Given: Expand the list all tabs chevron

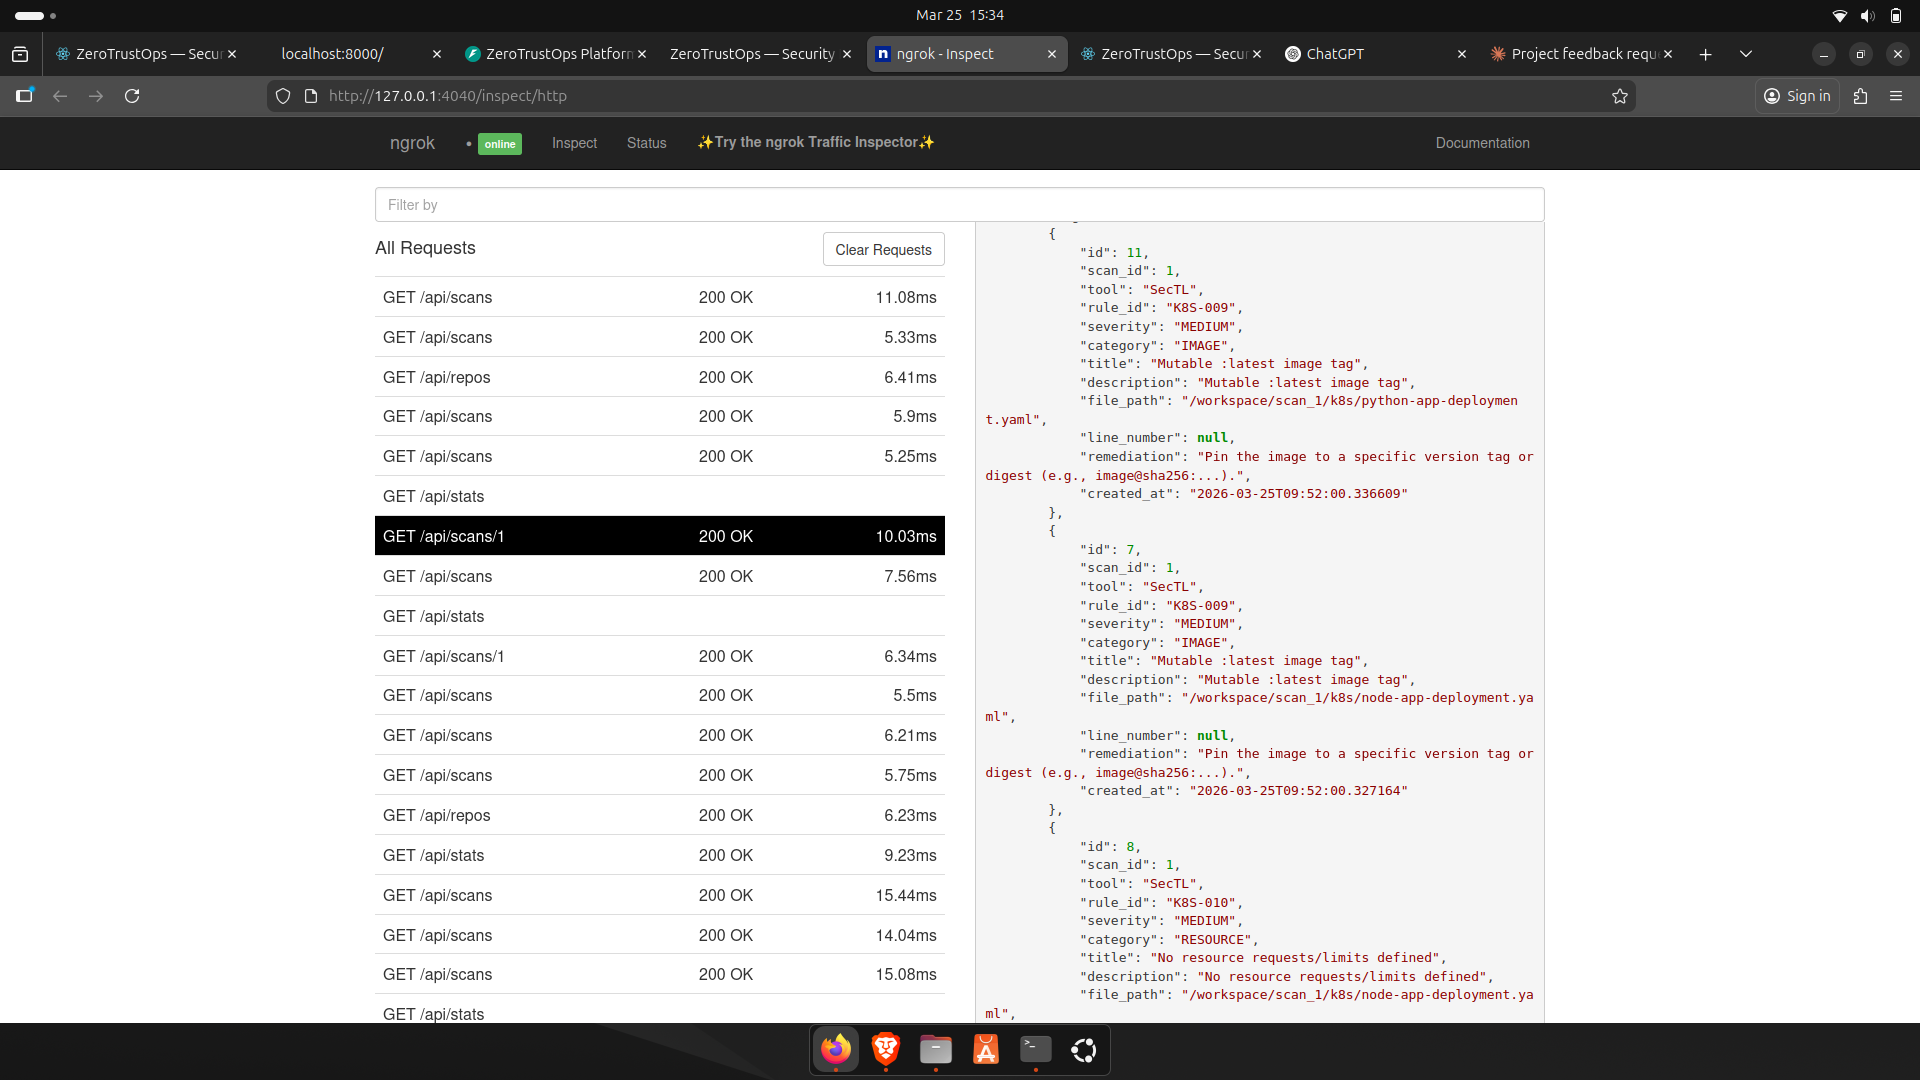Looking at the screenshot, I should tap(1746, 54).
